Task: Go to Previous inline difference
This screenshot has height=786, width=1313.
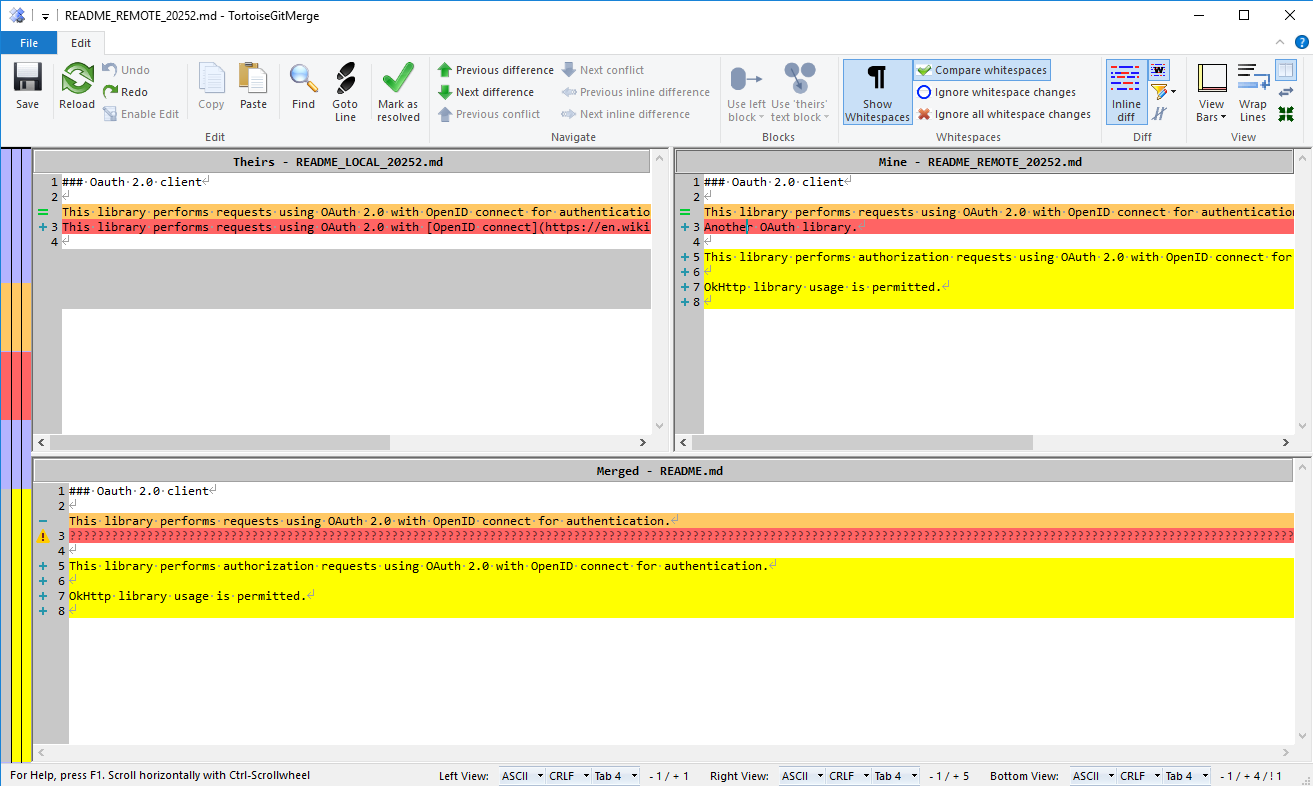Action: [x=635, y=92]
